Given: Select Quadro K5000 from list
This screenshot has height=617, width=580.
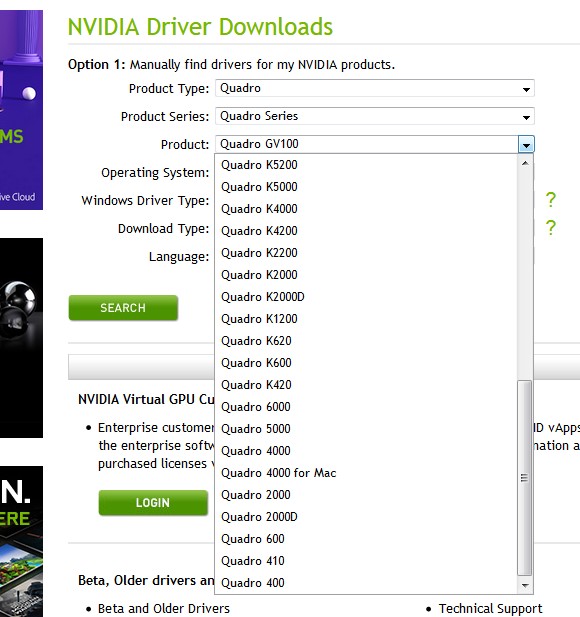Looking at the screenshot, I should point(366,187).
